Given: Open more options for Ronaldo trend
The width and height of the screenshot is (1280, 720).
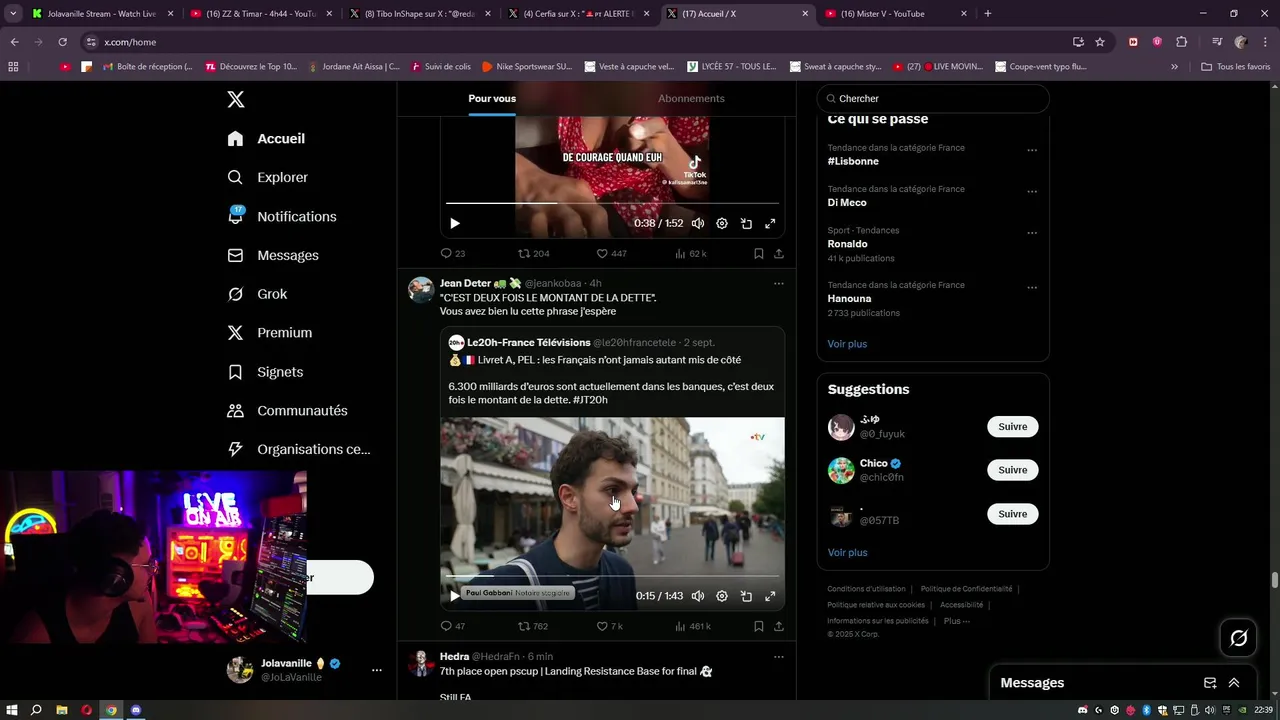Looking at the screenshot, I should [1032, 233].
